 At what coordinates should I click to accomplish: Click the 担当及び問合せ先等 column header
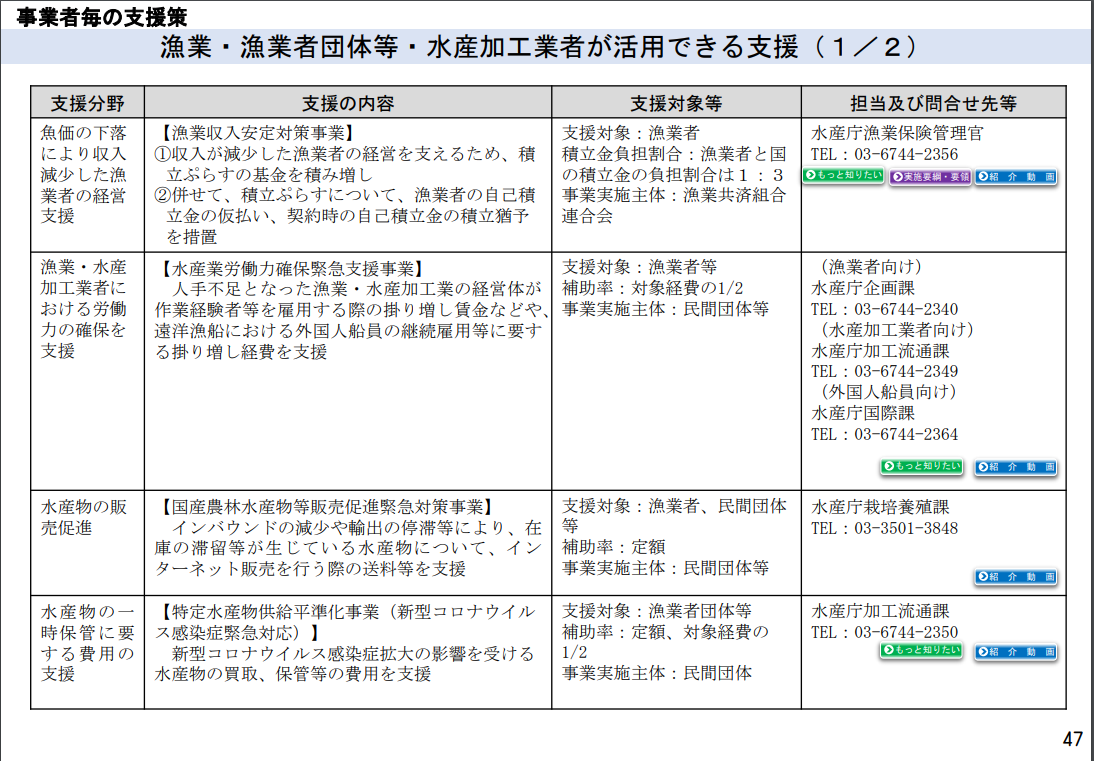tap(934, 103)
